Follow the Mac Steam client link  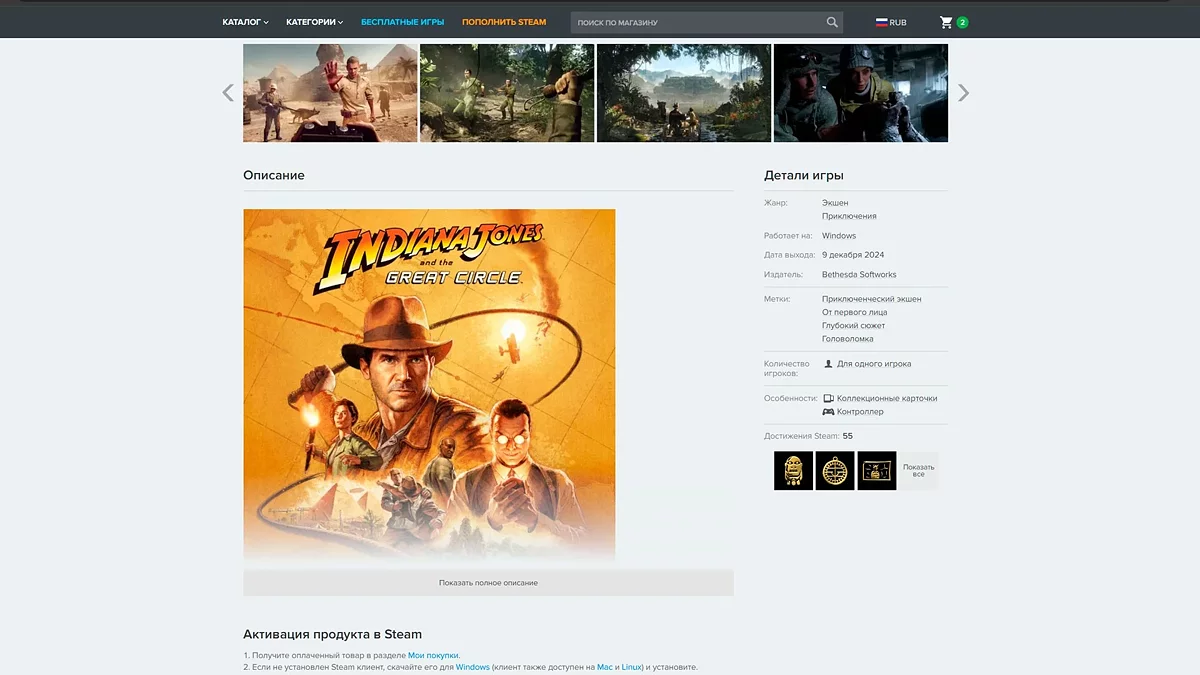[605, 667]
